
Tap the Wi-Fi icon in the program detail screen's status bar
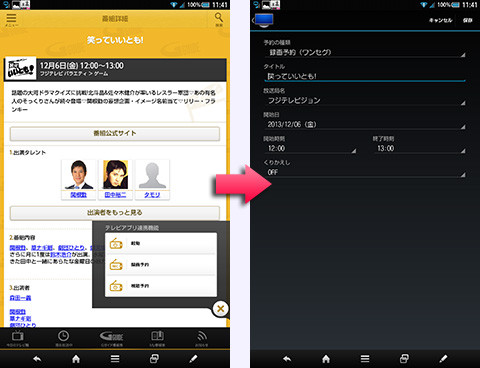click(x=174, y=5)
